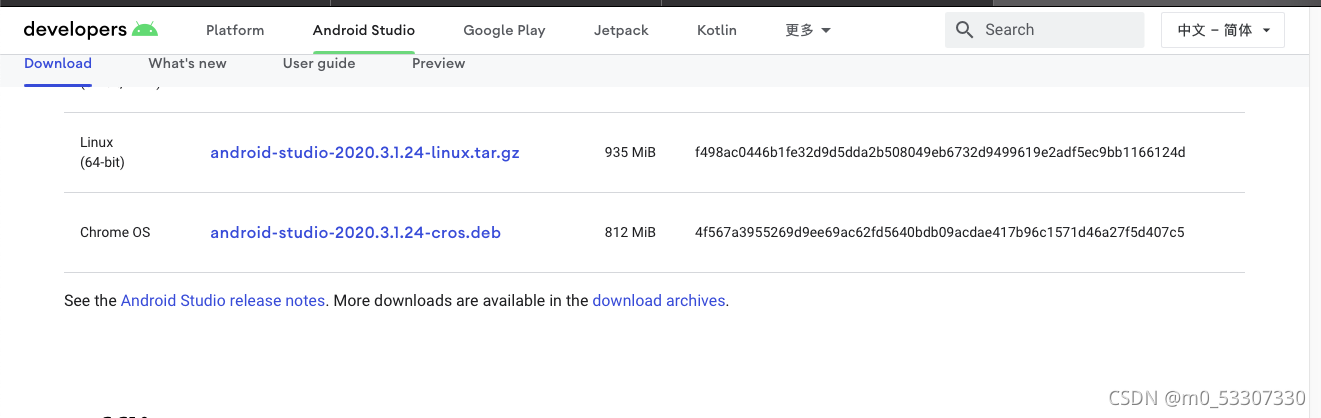
Task: Click the 935 MiB size value
Action: tap(630, 152)
